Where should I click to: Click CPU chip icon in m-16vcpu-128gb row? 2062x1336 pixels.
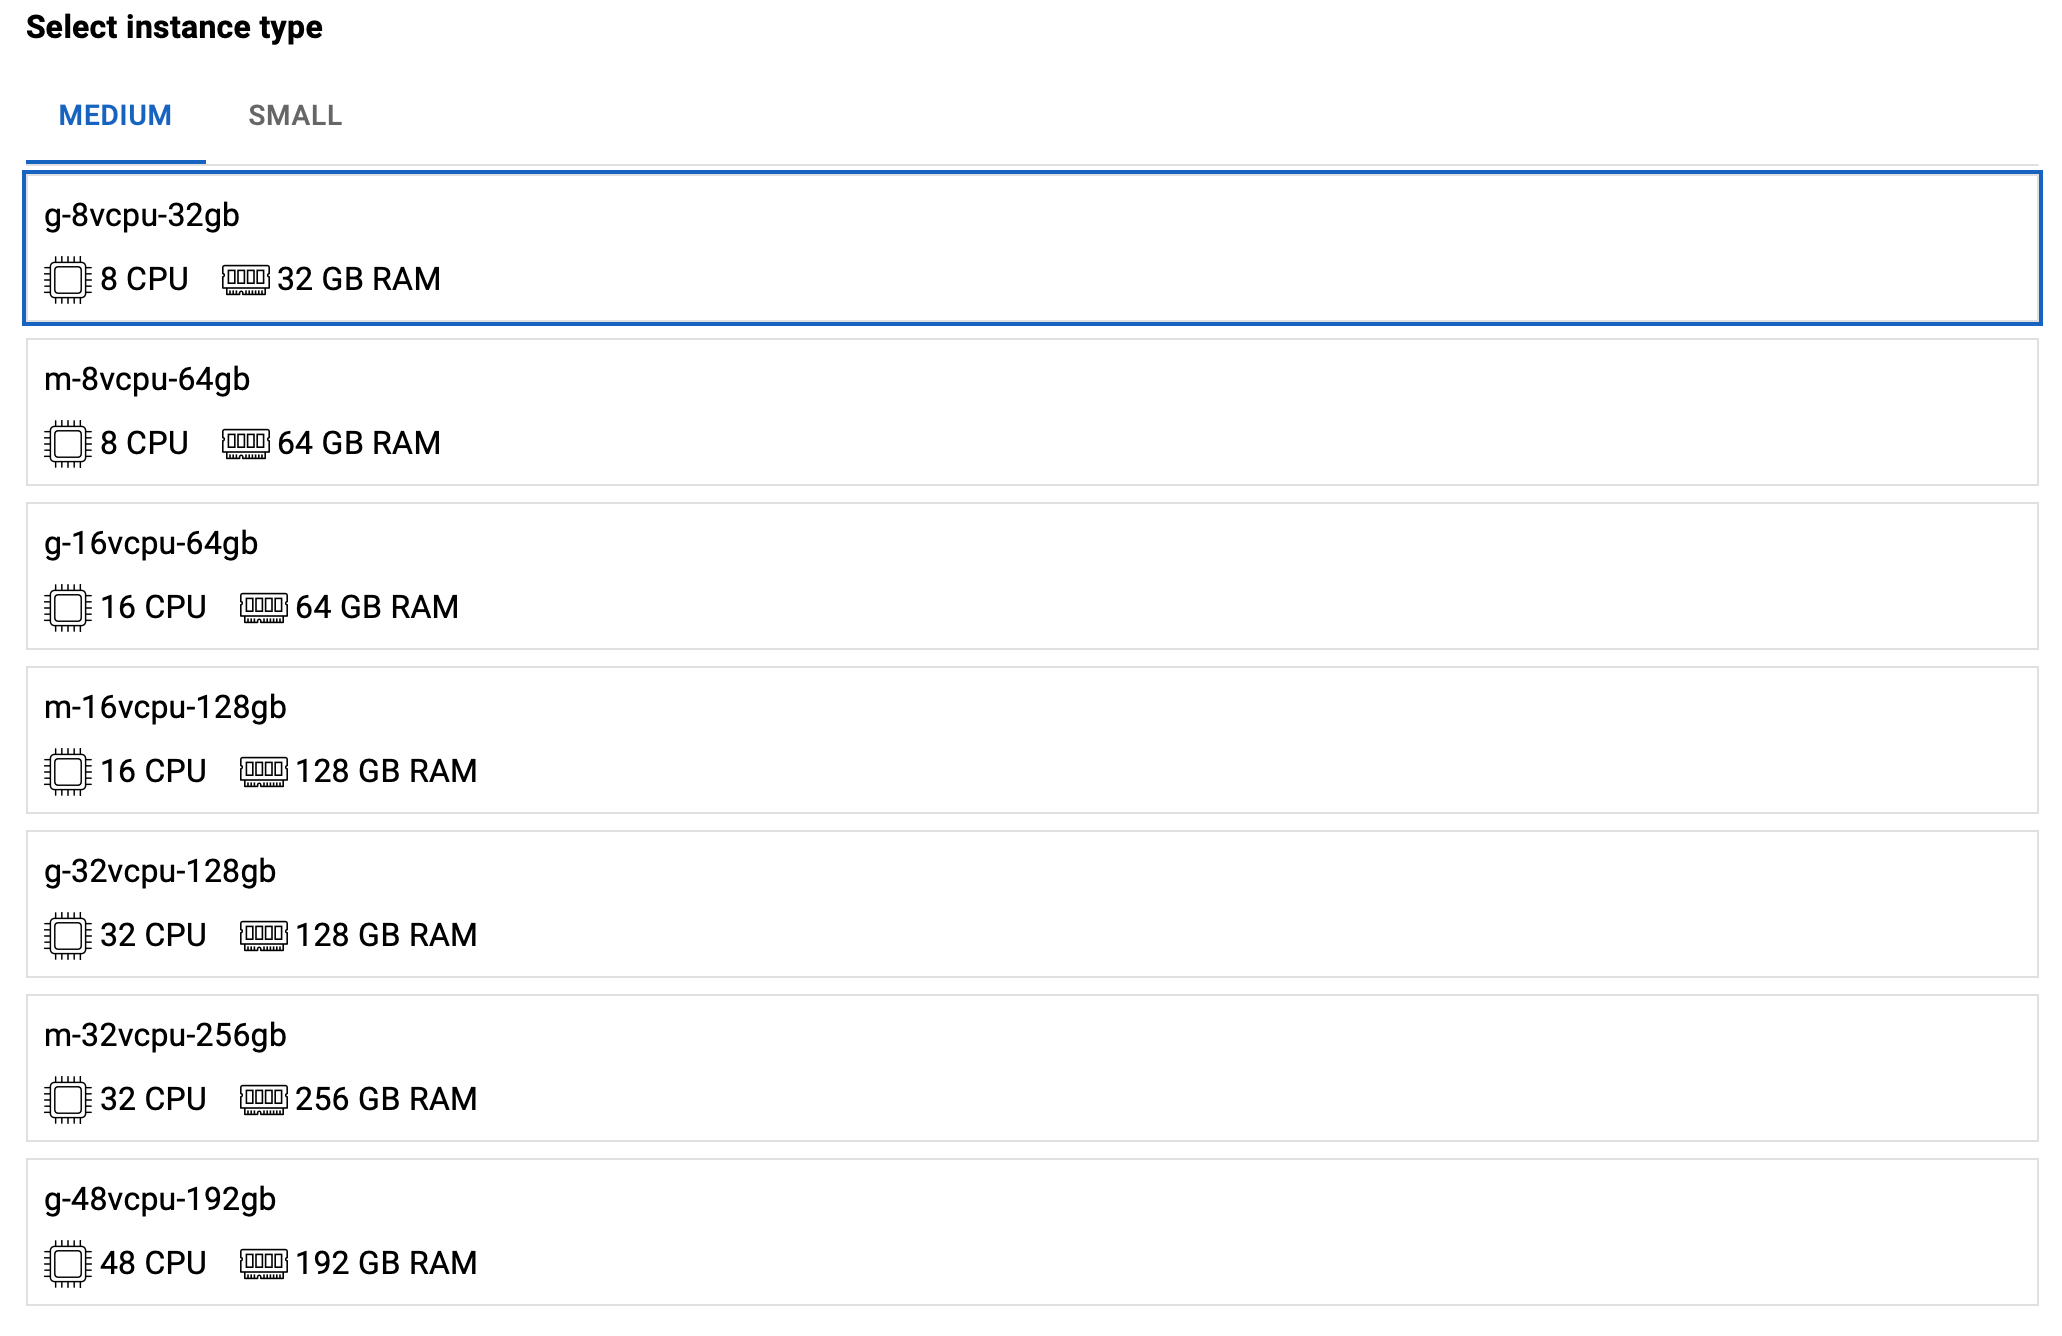(68, 771)
